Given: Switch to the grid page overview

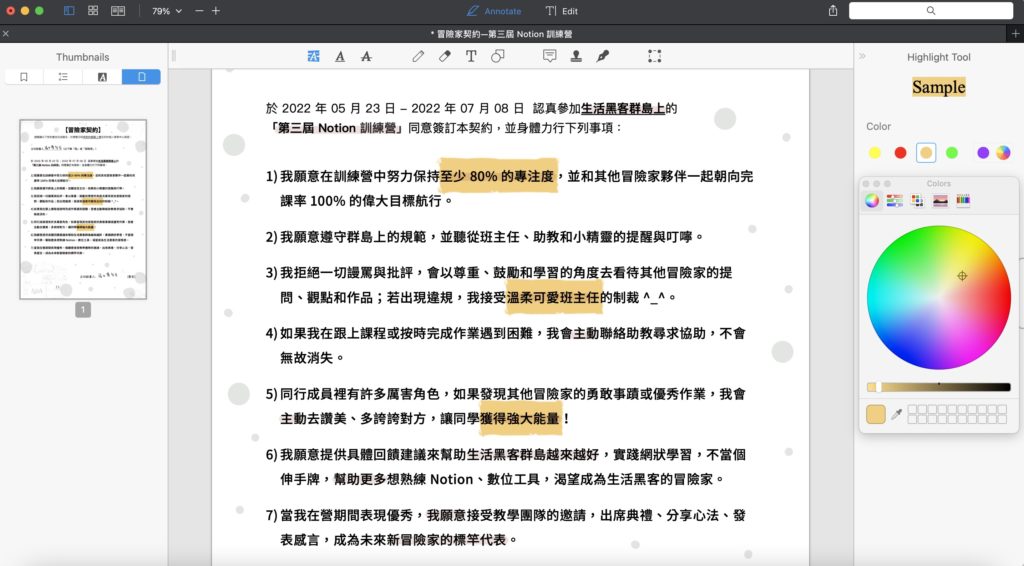Looking at the screenshot, I should pyautogui.click(x=93, y=10).
